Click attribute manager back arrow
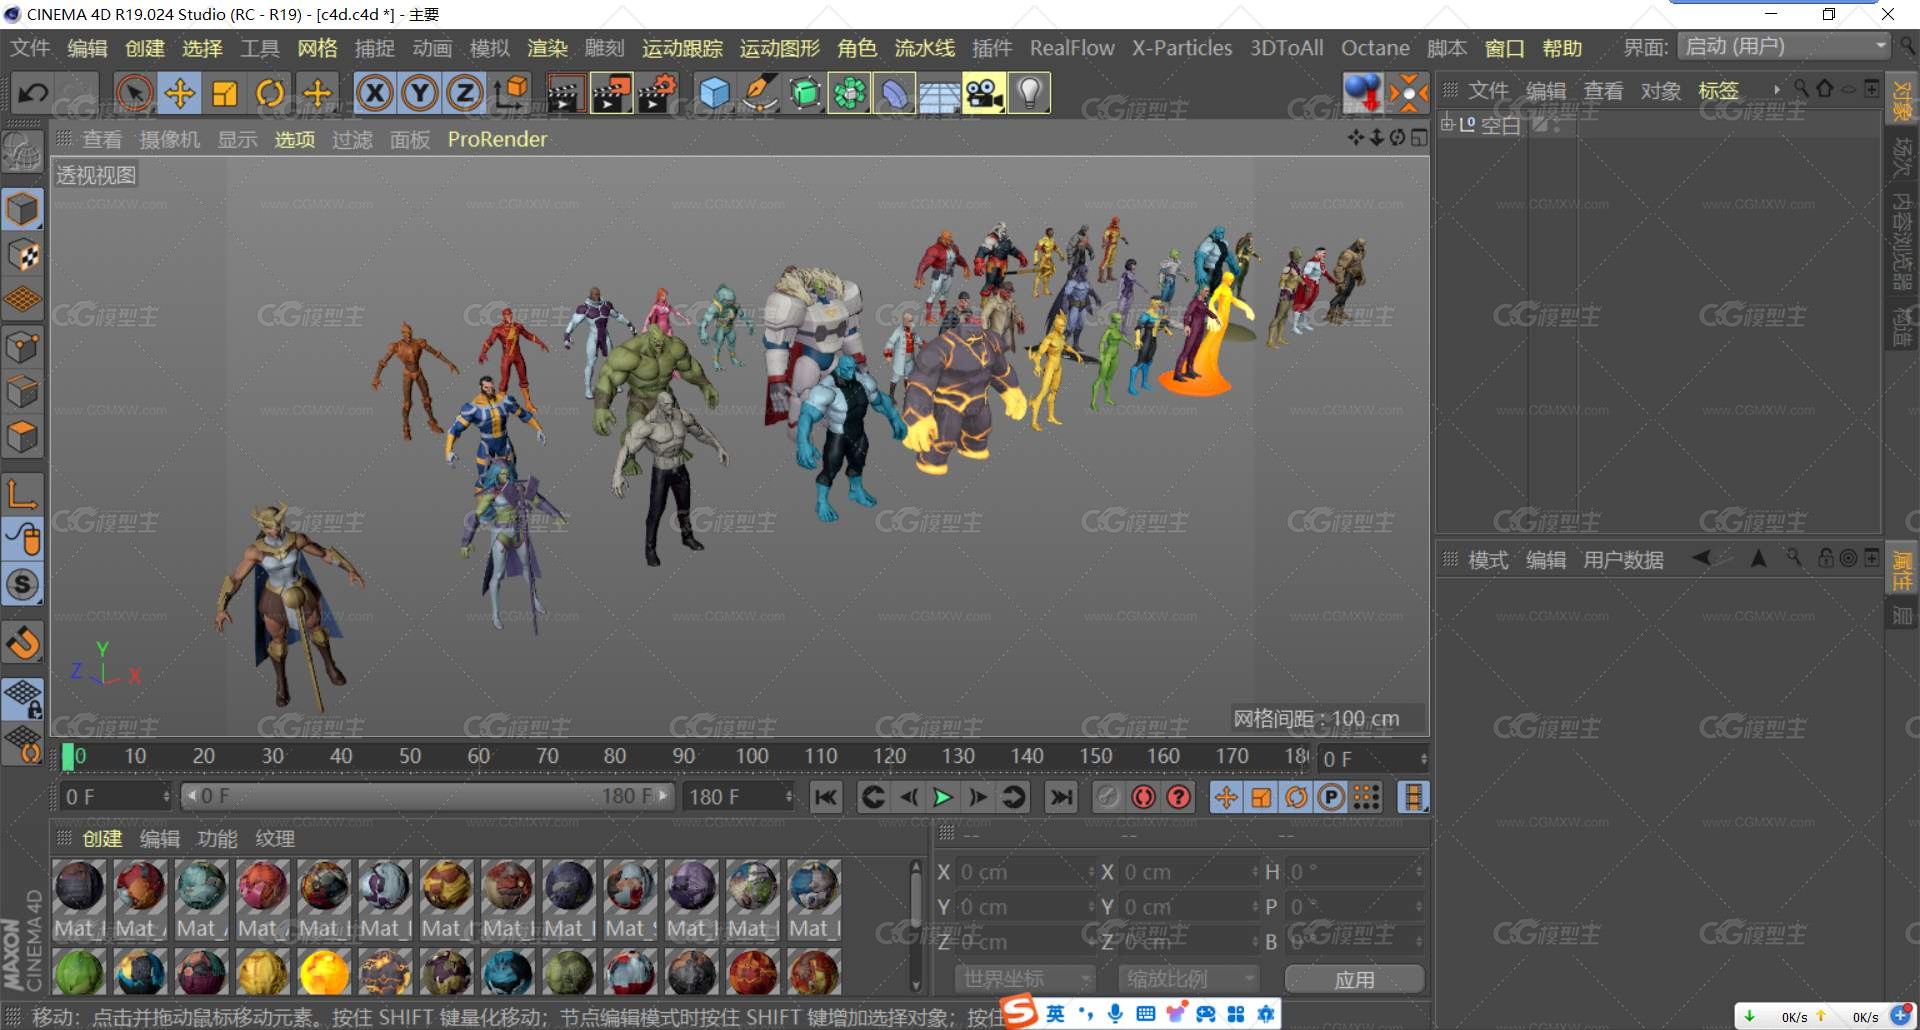This screenshot has width=1920, height=1030. 1700,558
